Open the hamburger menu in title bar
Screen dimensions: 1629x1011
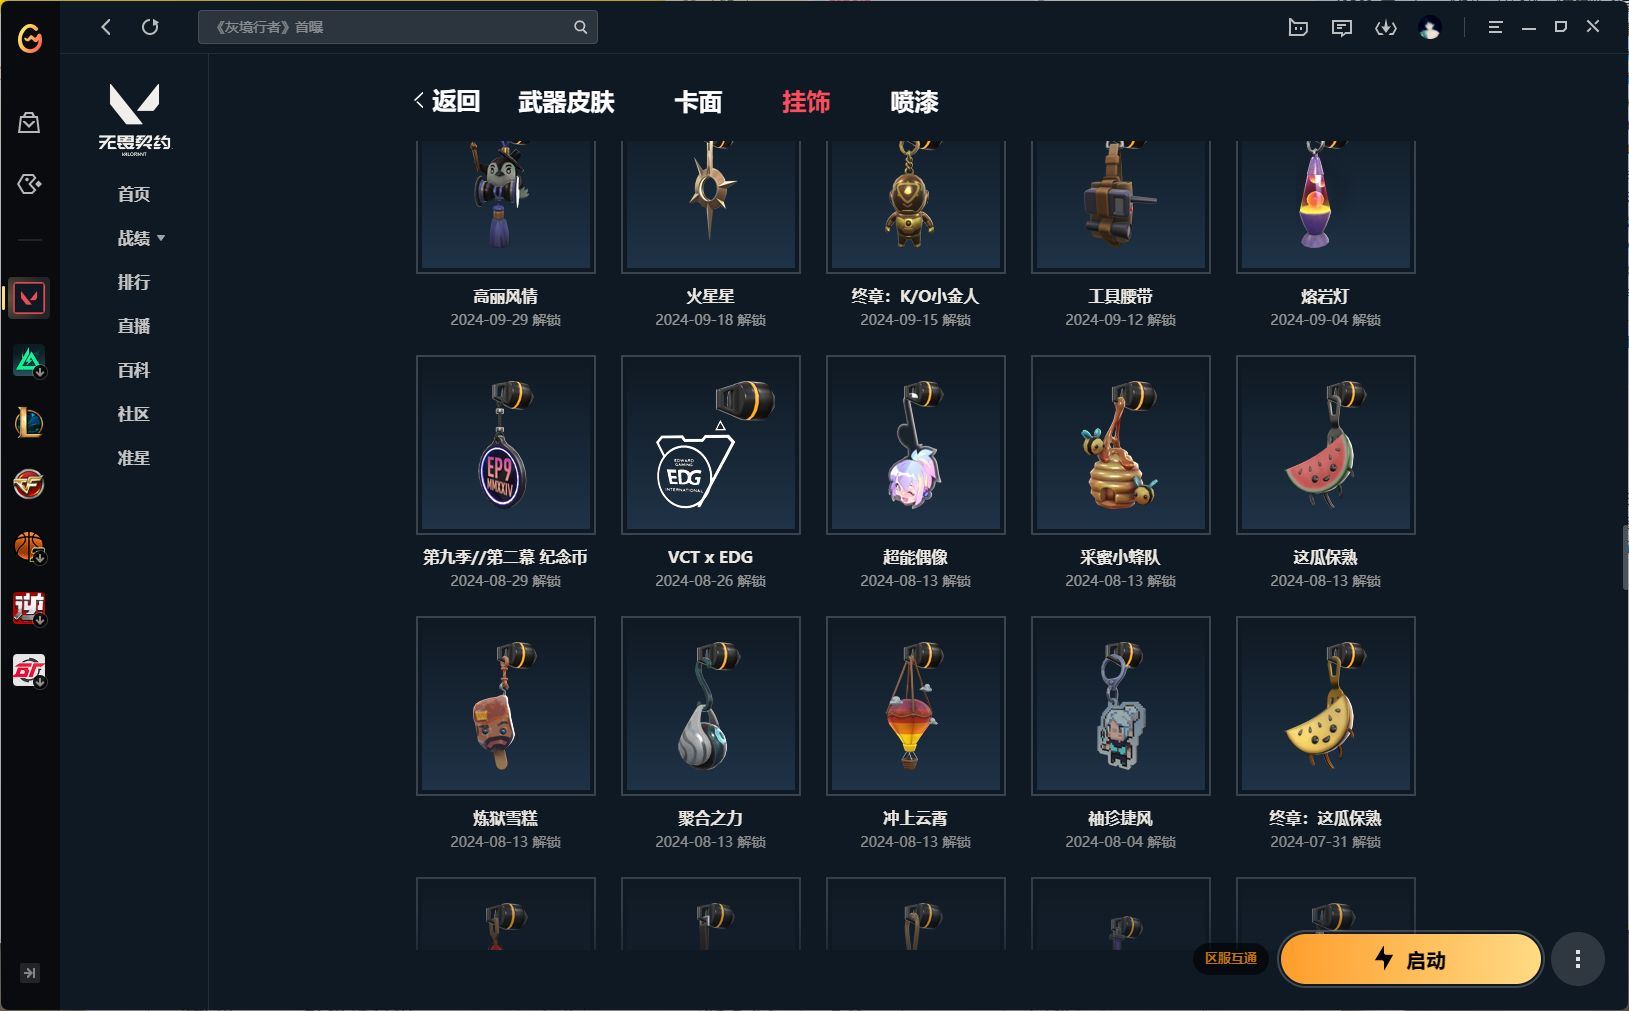[x=1495, y=27]
